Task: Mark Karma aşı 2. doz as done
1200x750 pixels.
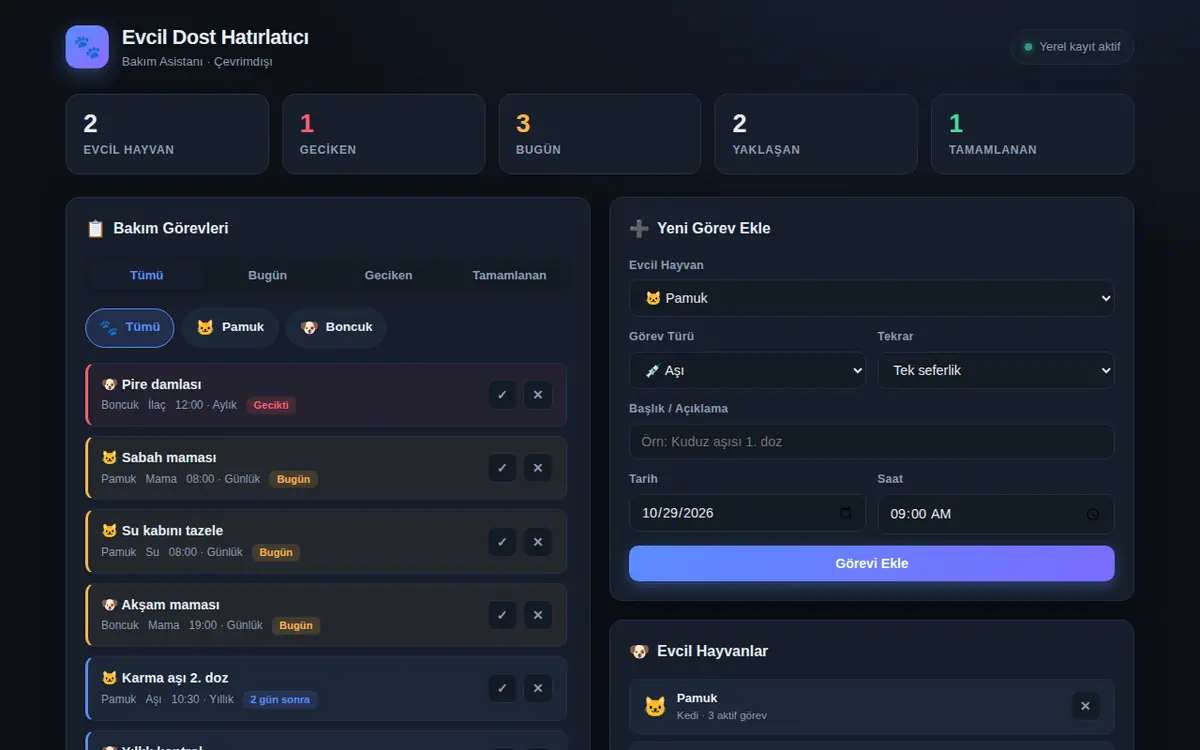Action: (x=502, y=688)
